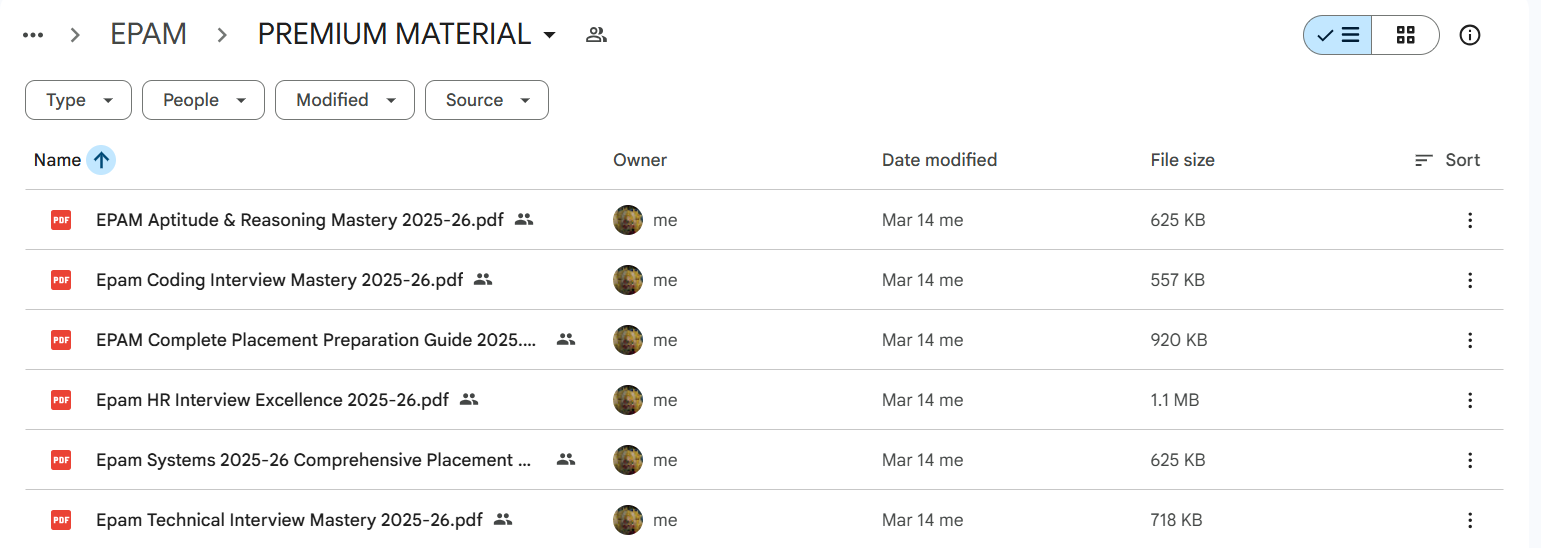Reverse the sort direction arrow next to Name
This screenshot has height=548, width=1541.
tap(101, 160)
